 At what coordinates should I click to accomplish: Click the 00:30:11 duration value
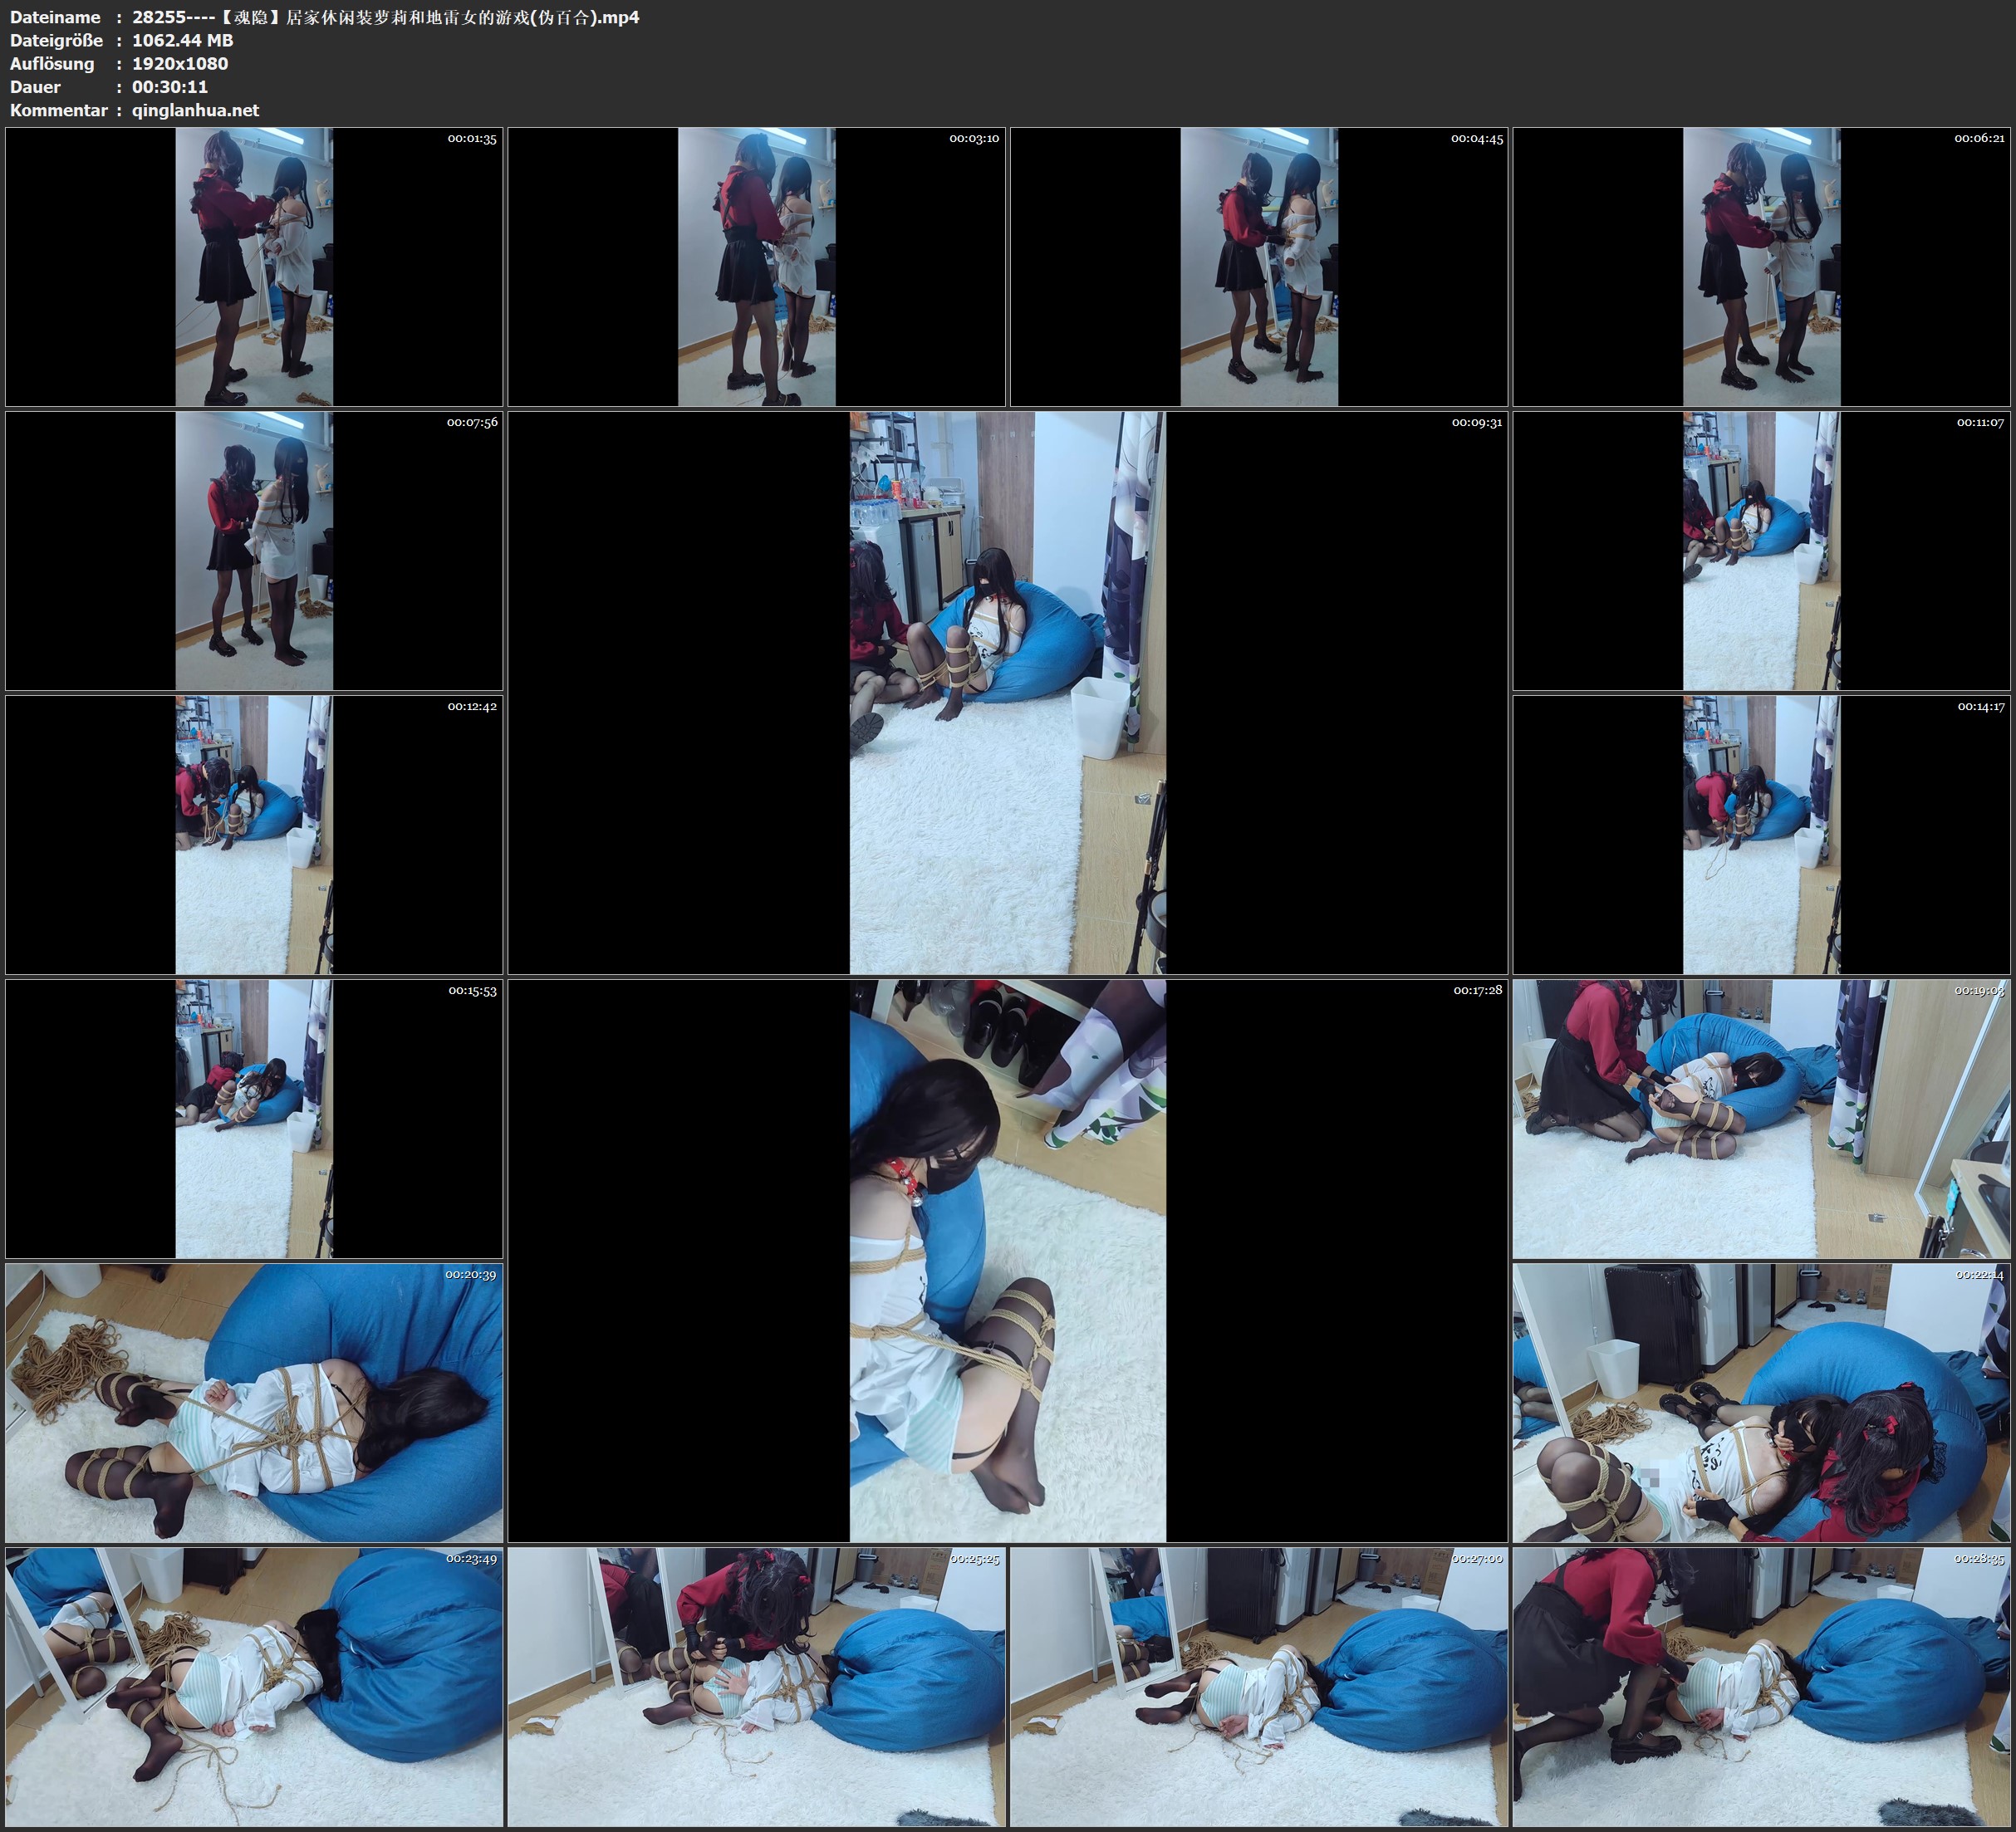[170, 87]
